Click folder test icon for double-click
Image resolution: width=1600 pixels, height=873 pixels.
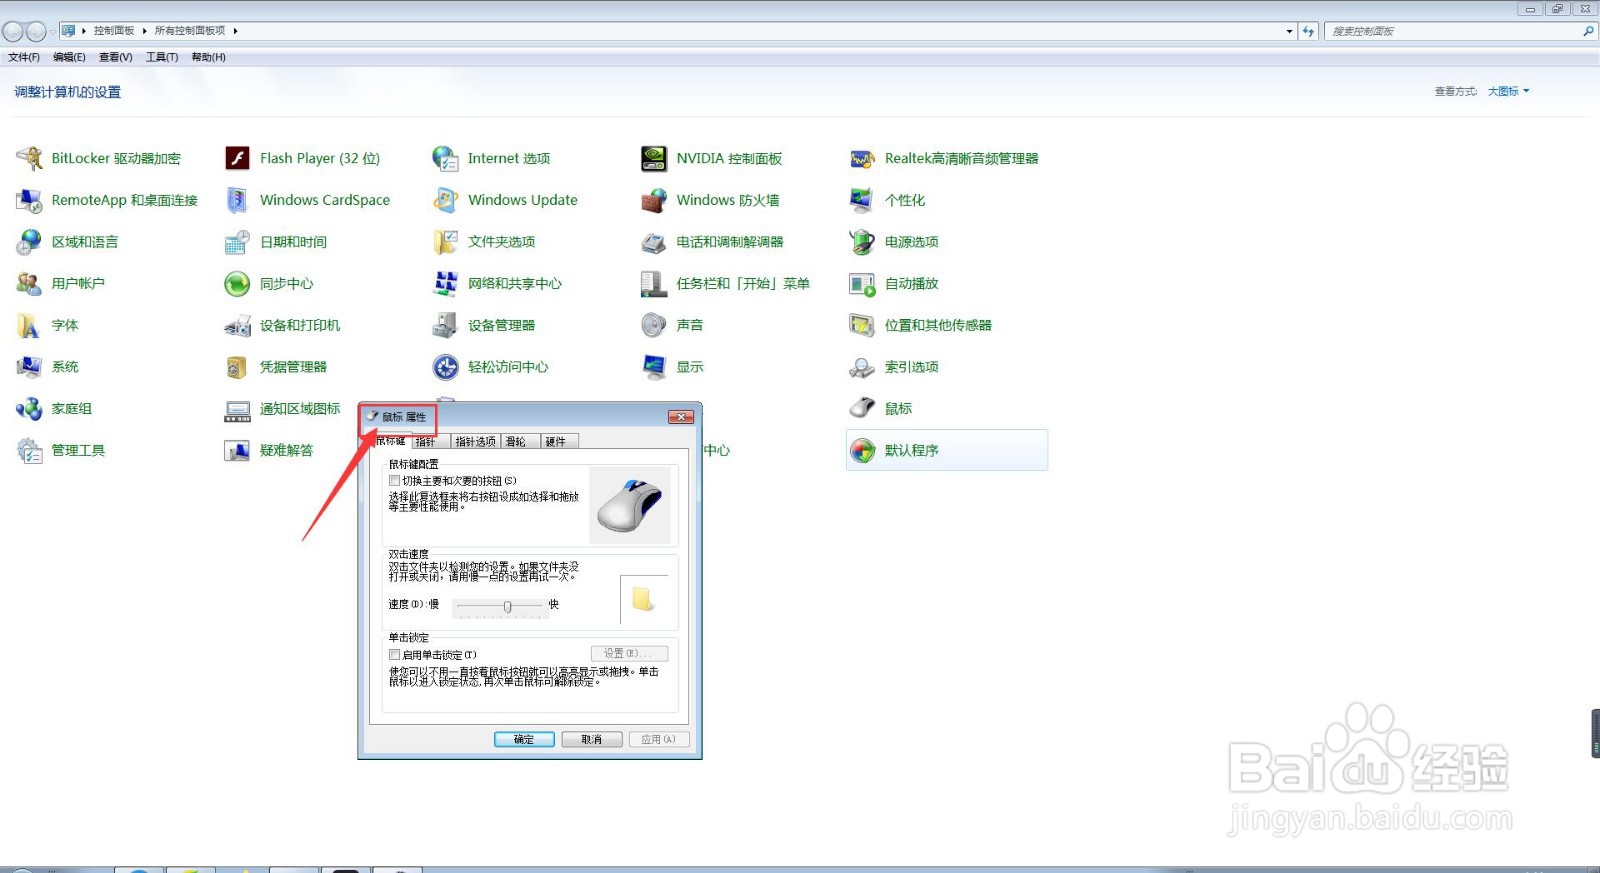click(643, 599)
